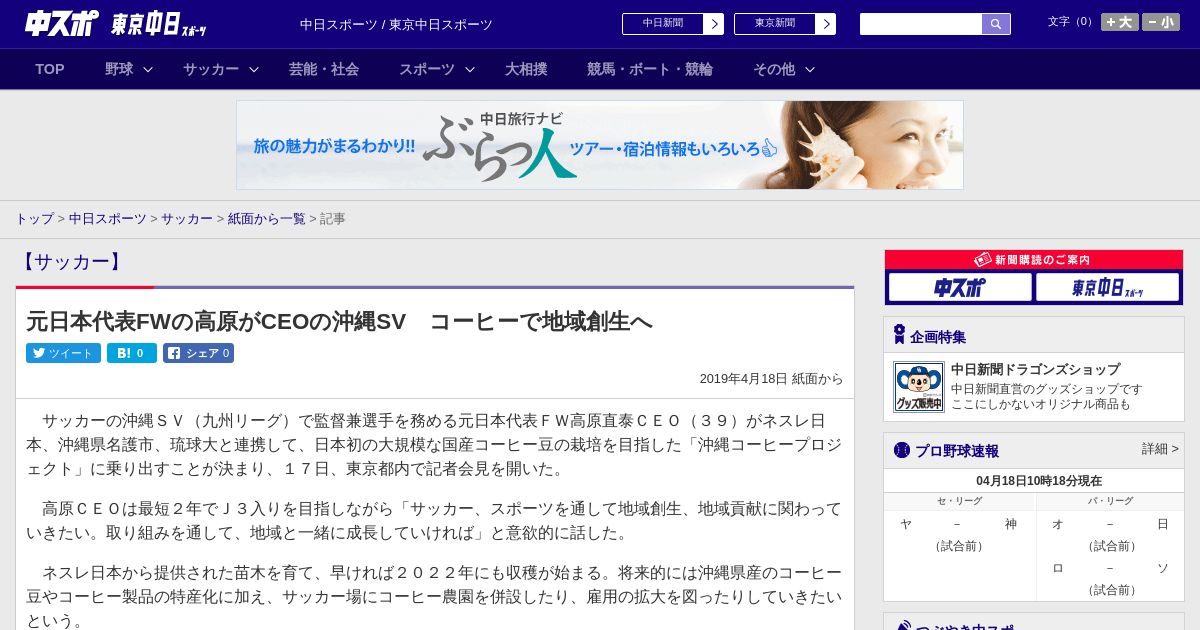Viewport: 1200px width, 630px height.
Task: Click the Chunichi Sports 中スポ logo
Action: pos(62,24)
